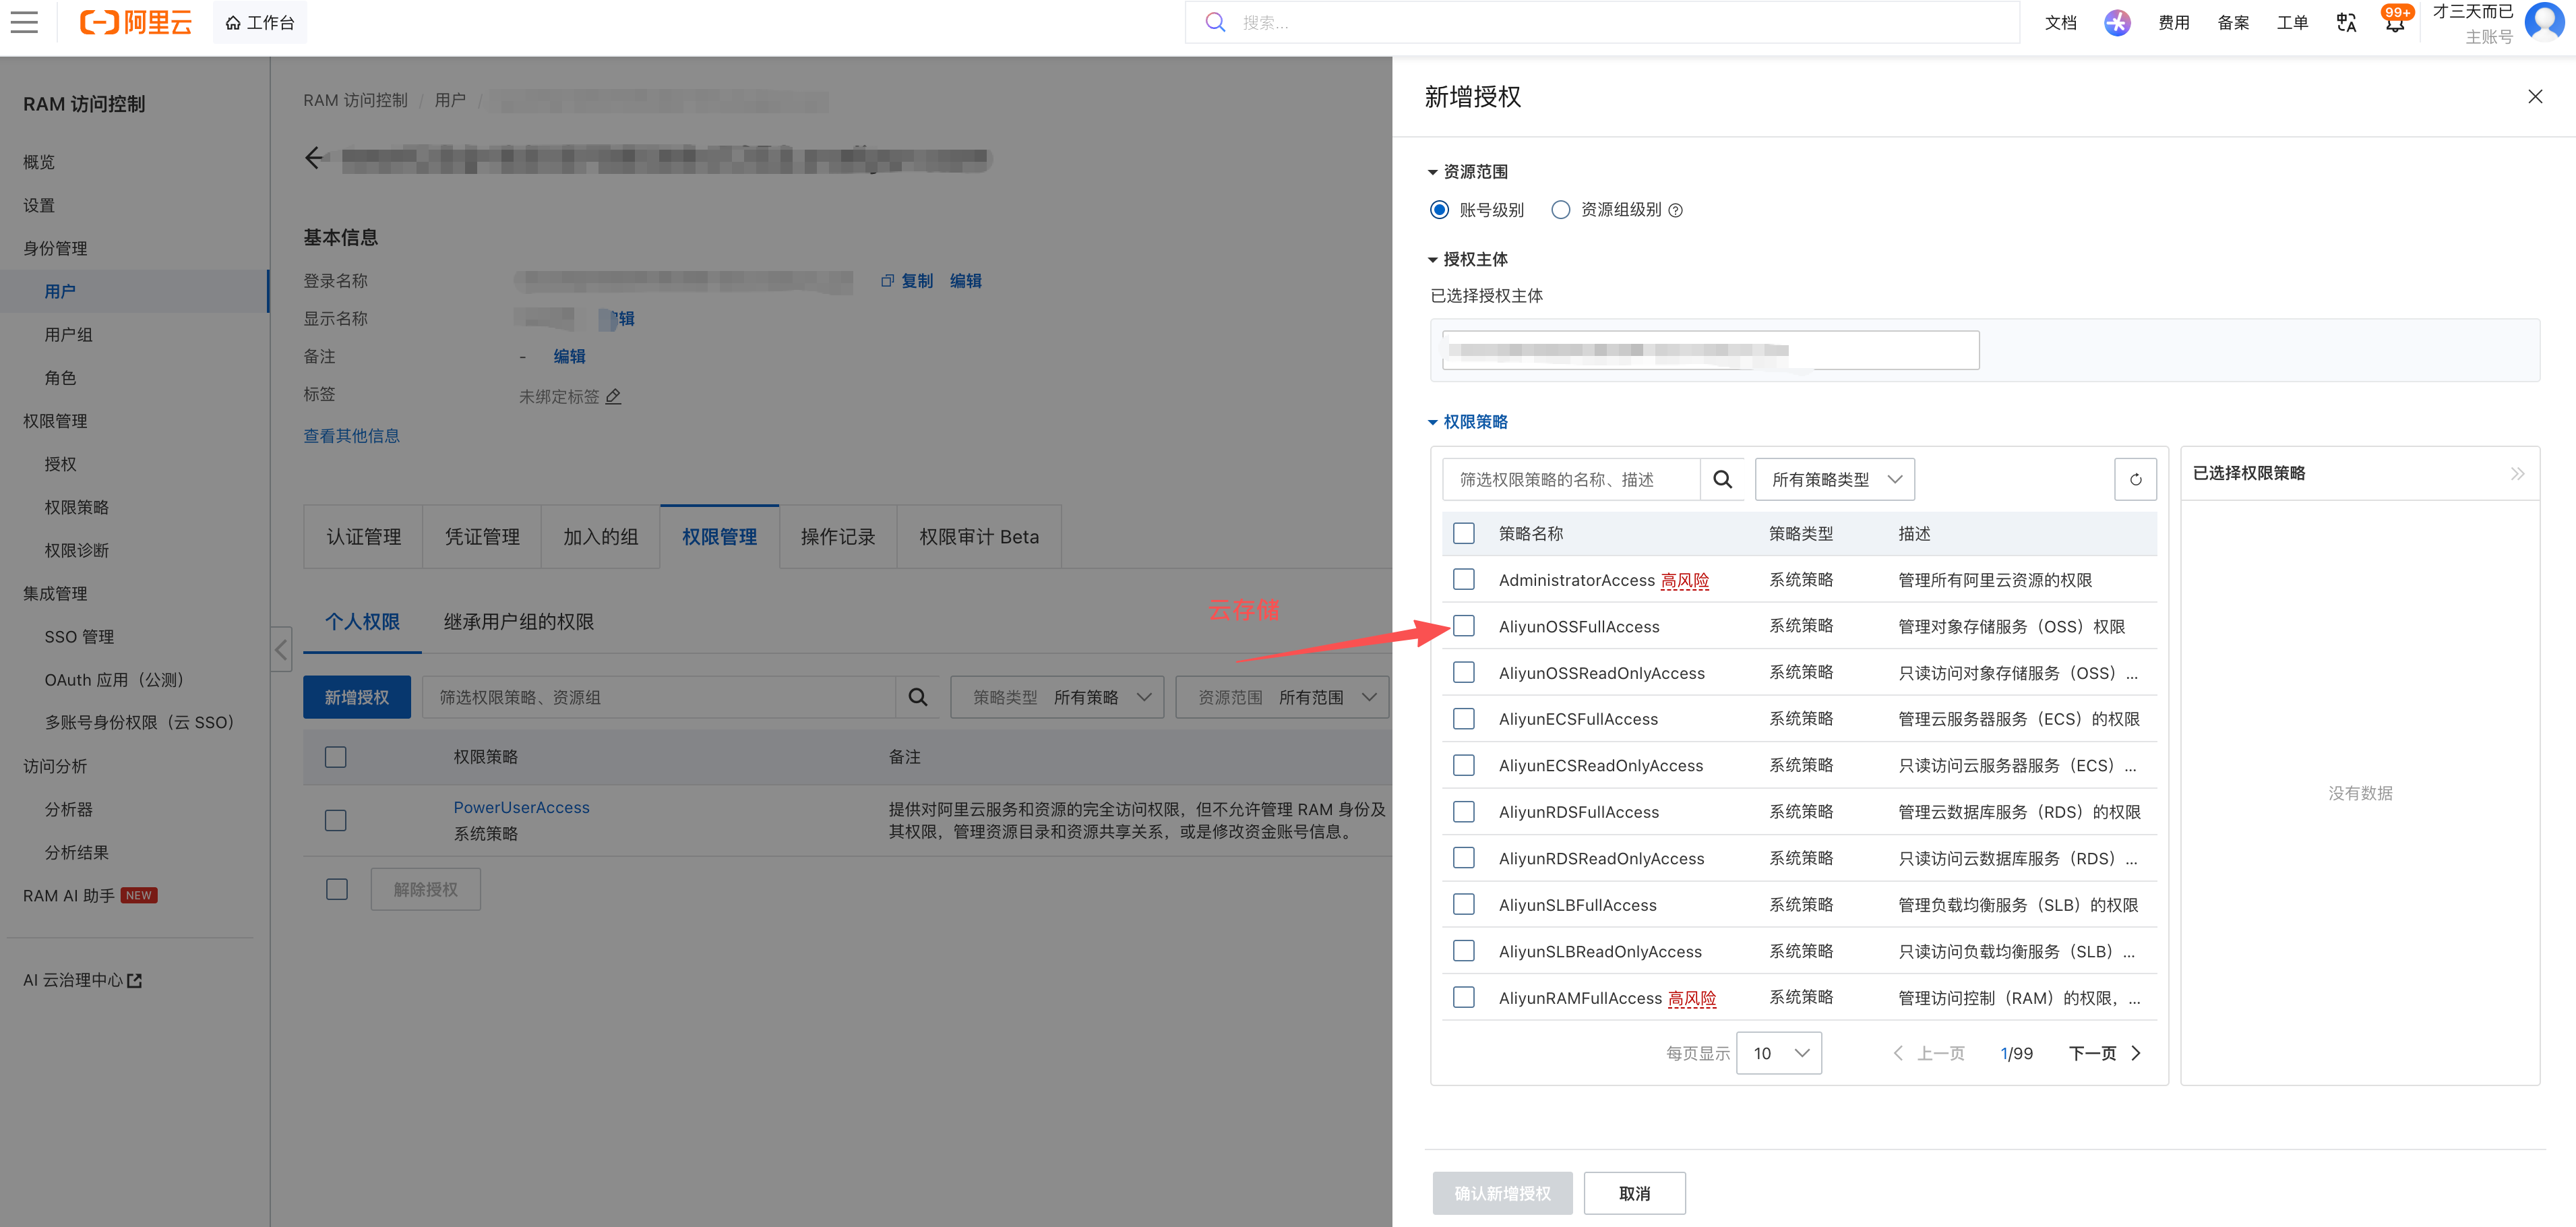Image resolution: width=2576 pixels, height=1227 pixels.
Task: Check the PowerUserAccess row checkbox
Action: (336, 820)
